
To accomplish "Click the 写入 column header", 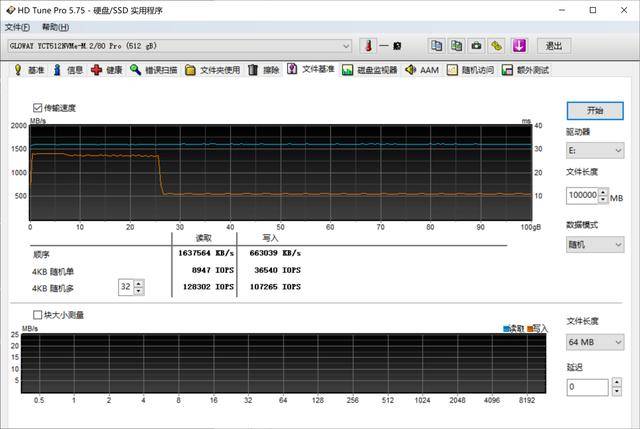I will (270, 238).
